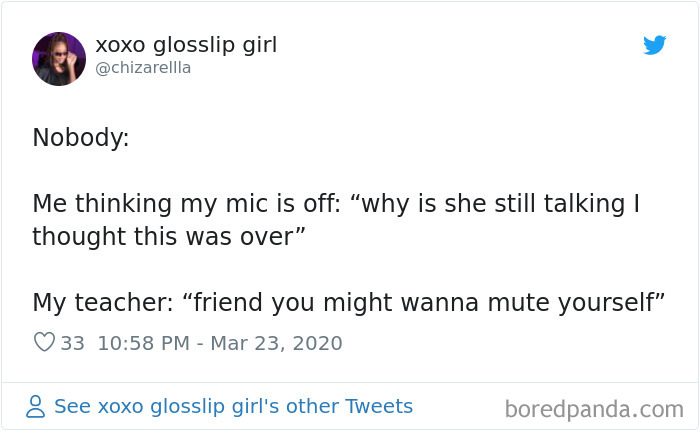
Task: Open the profile avatar of chizarellla
Action: (59, 58)
